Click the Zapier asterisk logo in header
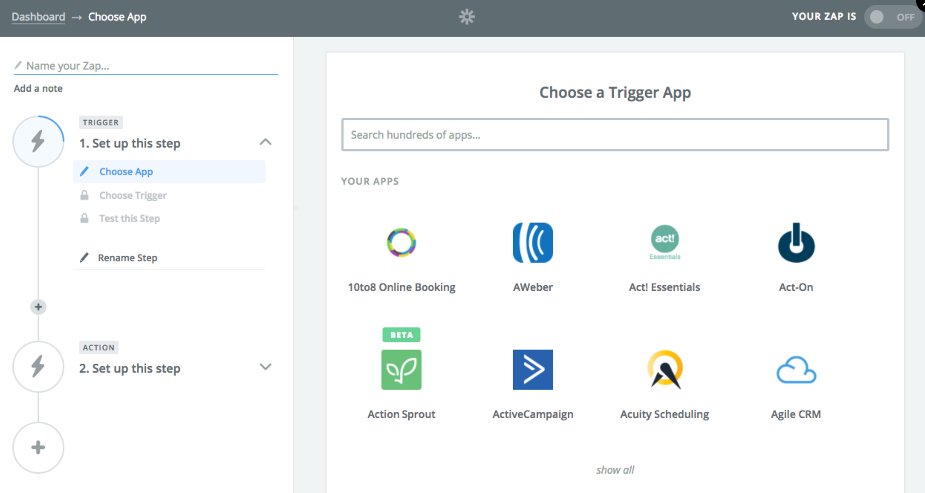The width and height of the screenshot is (925, 493). click(467, 17)
